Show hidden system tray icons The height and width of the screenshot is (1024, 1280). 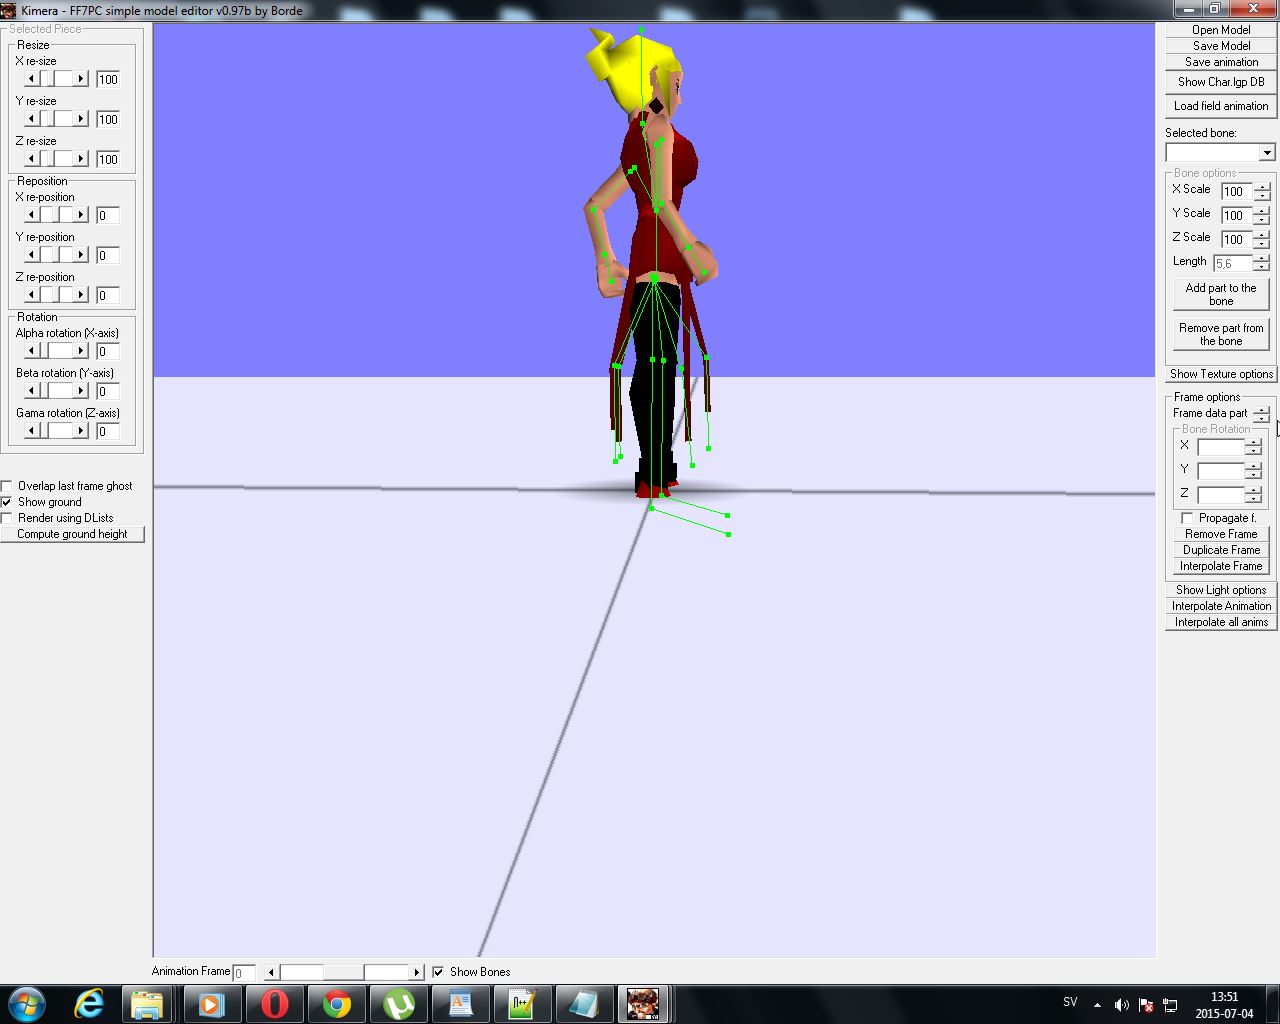(x=1097, y=1004)
